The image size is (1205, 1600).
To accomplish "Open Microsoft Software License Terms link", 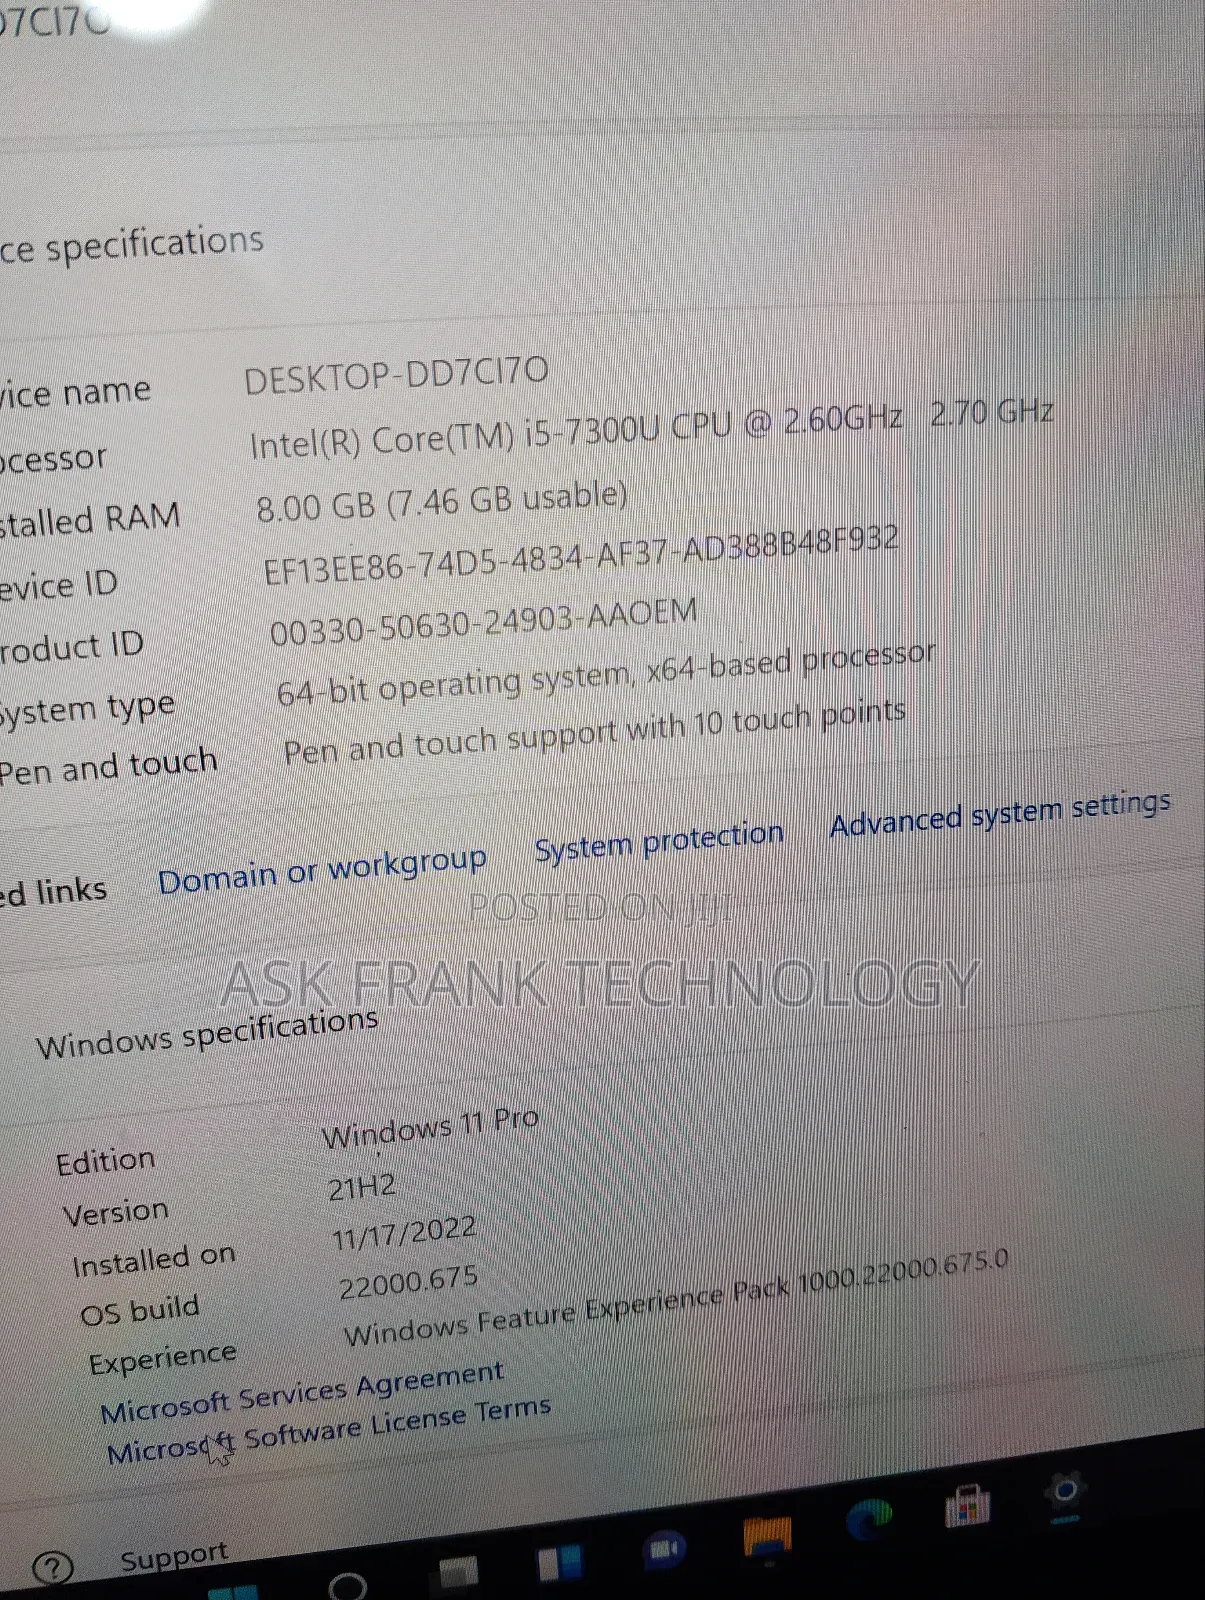I will point(329,1431).
